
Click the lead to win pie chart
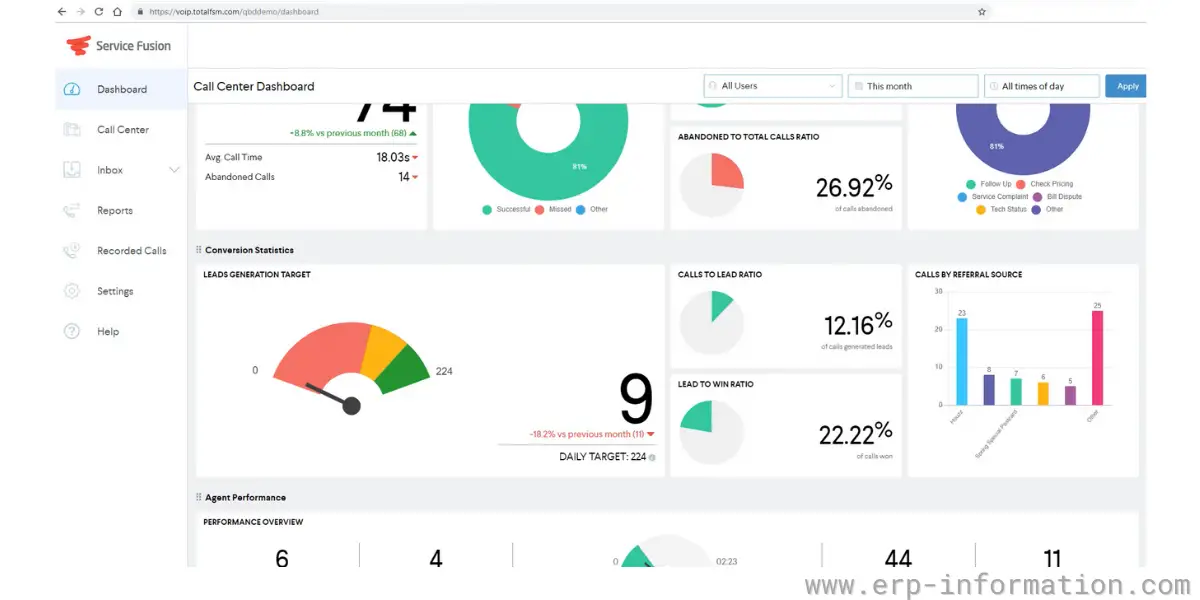tap(712, 432)
